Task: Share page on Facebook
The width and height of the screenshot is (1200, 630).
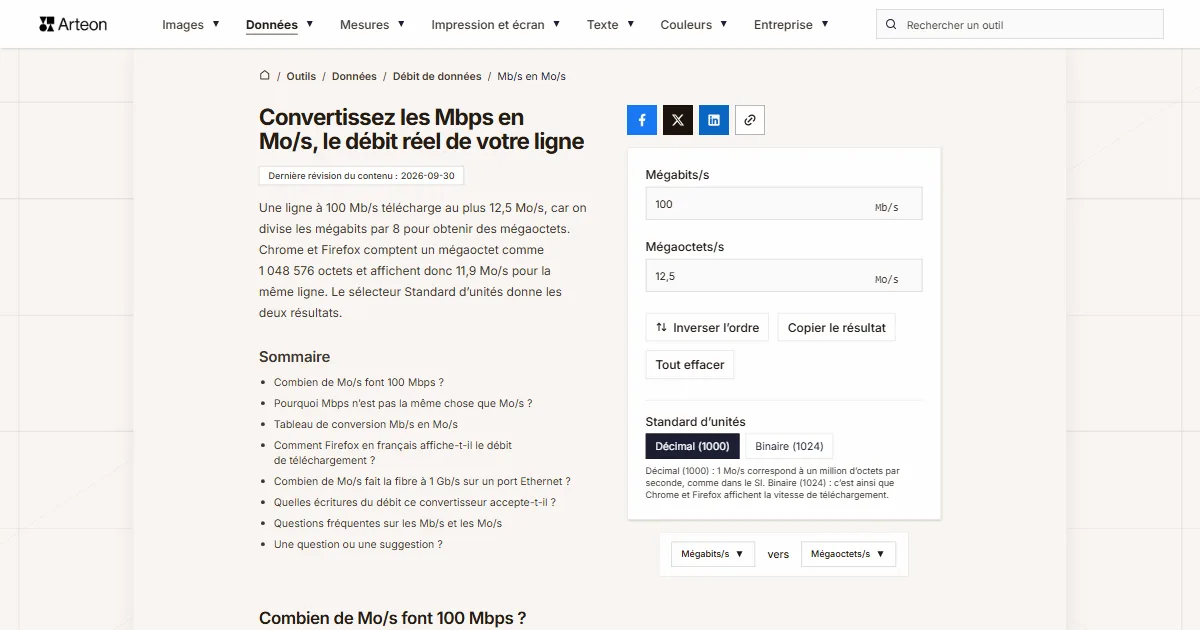Action: click(642, 120)
